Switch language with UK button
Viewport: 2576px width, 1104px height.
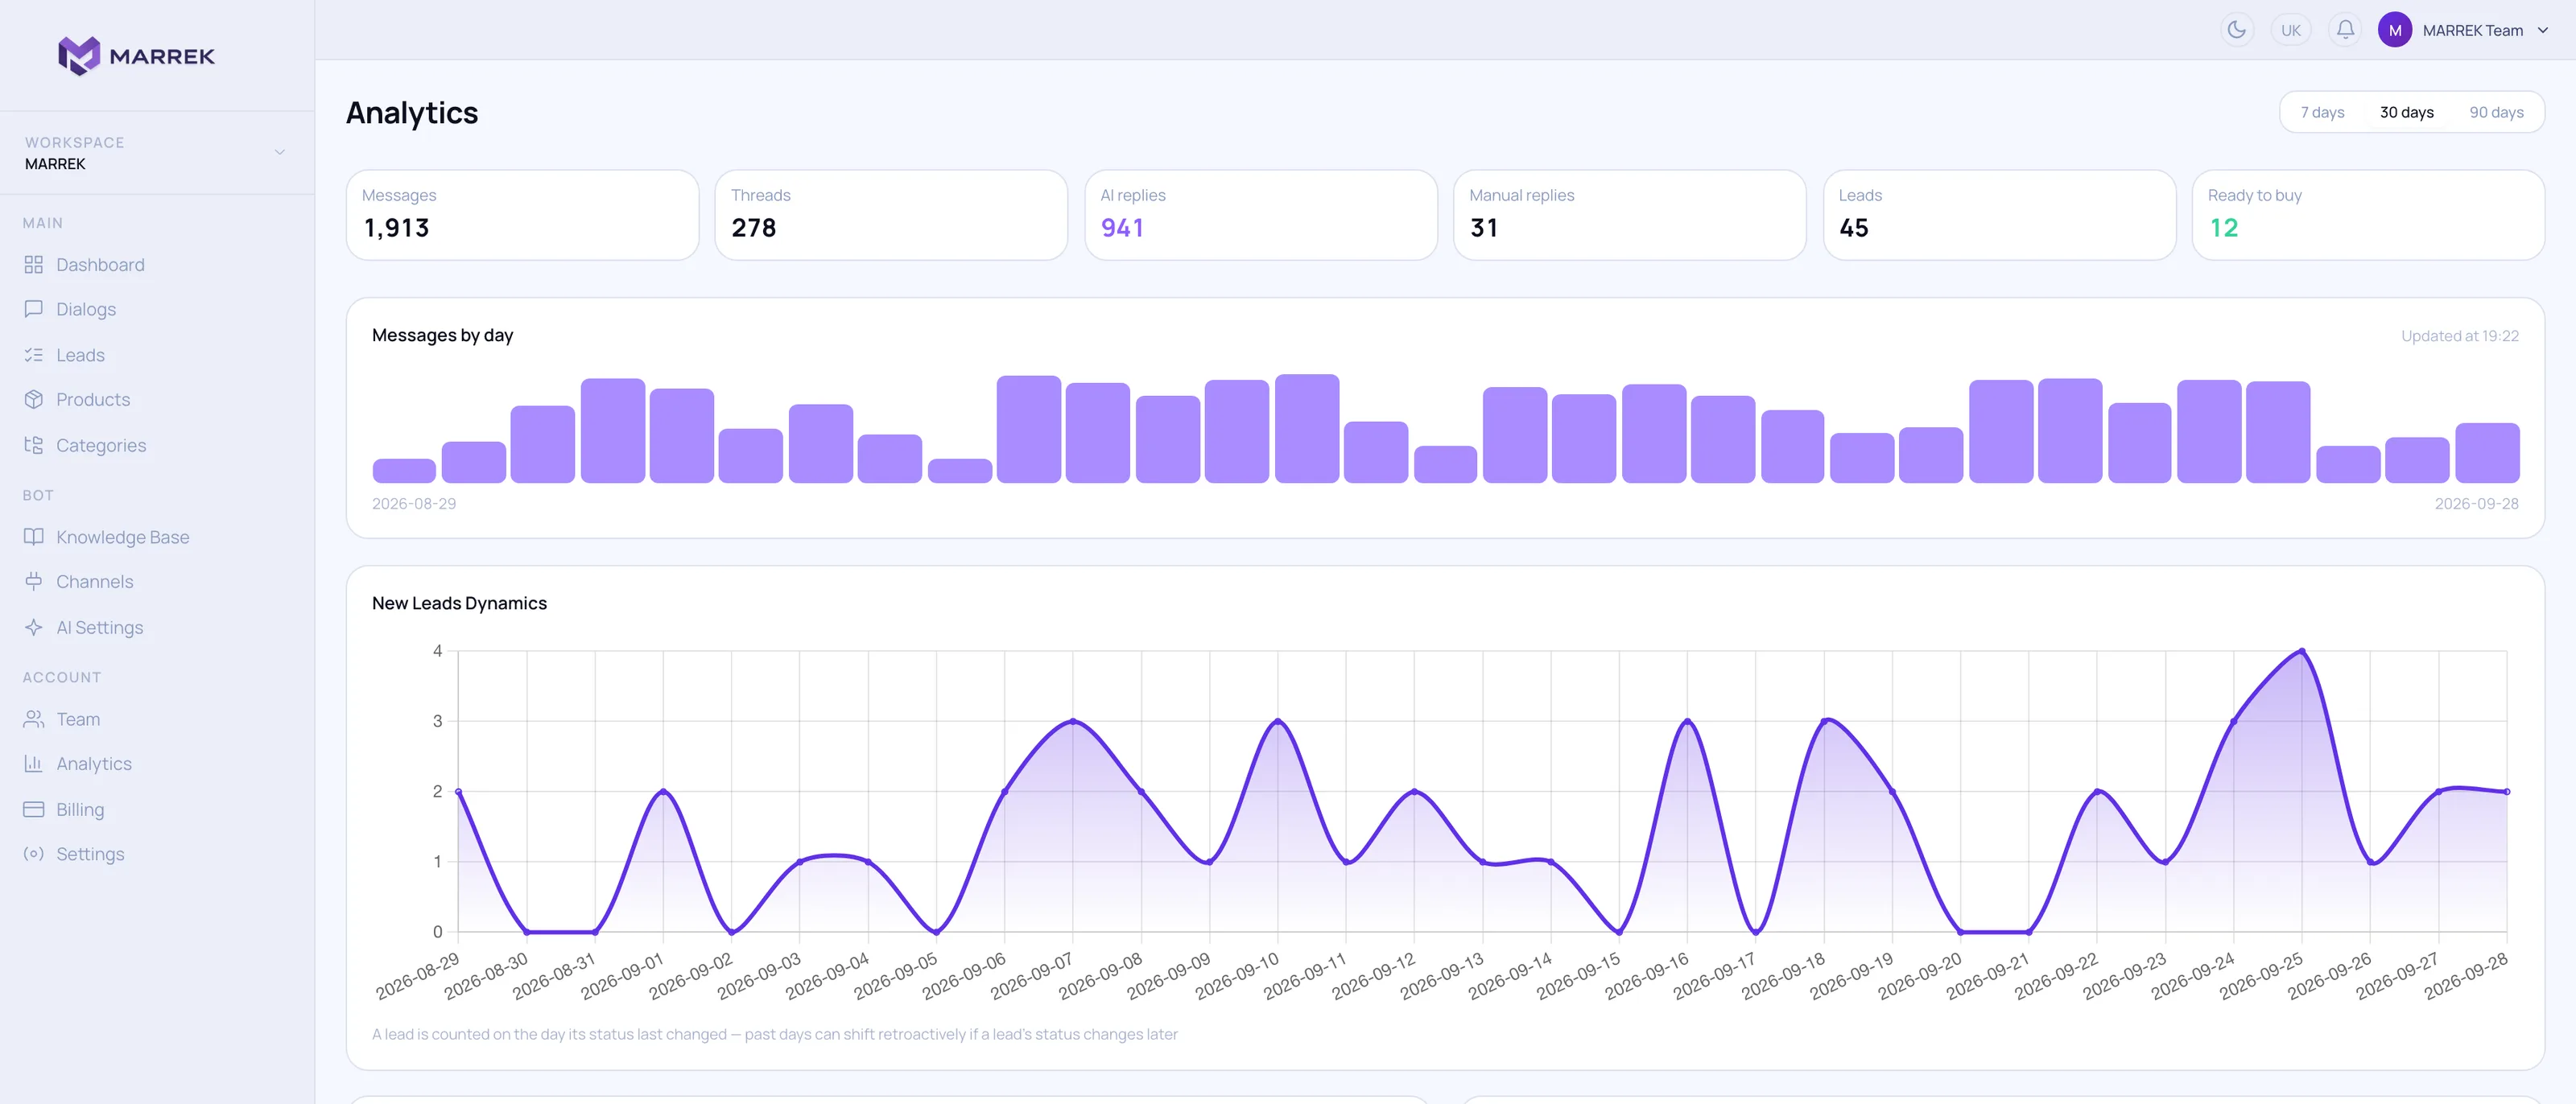click(x=2291, y=30)
